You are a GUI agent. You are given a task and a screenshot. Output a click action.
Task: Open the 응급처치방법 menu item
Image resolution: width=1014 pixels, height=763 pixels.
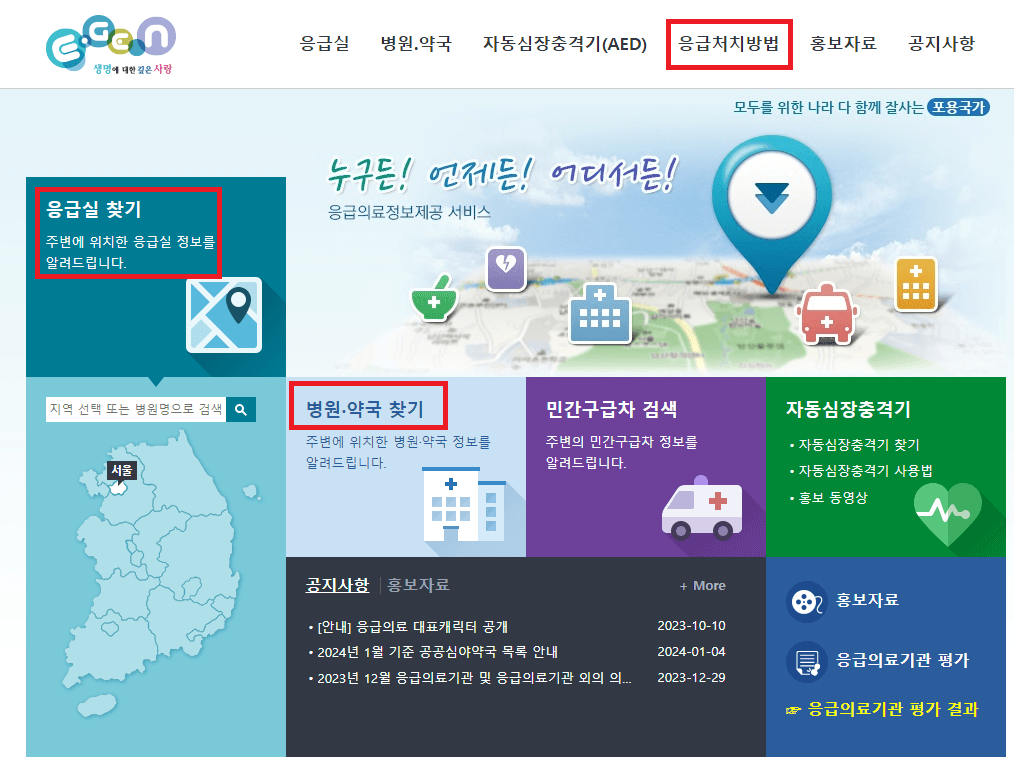(x=729, y=43)
